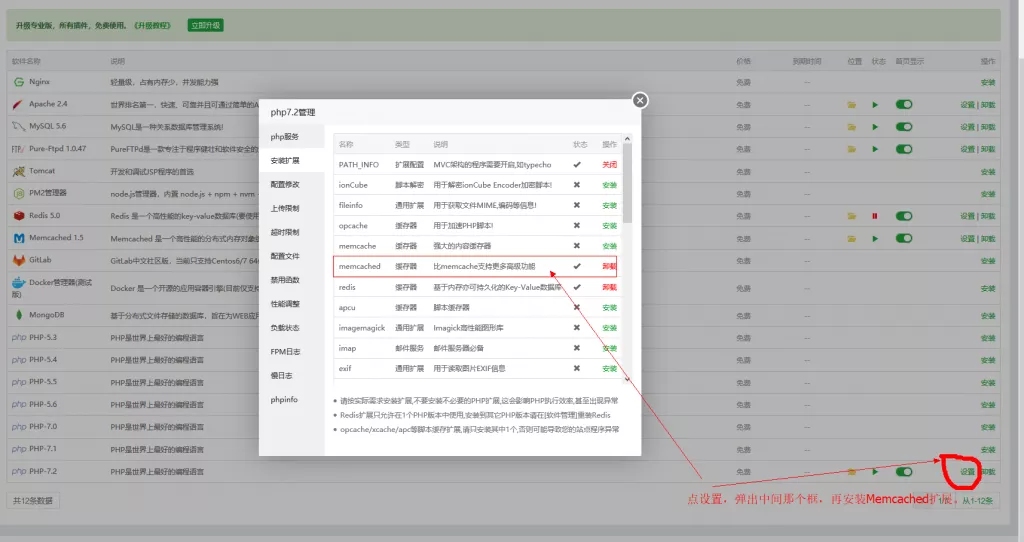Click MySQL 5.6 green running status icon
The width and height of the screenshot is (1024, 542).
click(875, 127)
